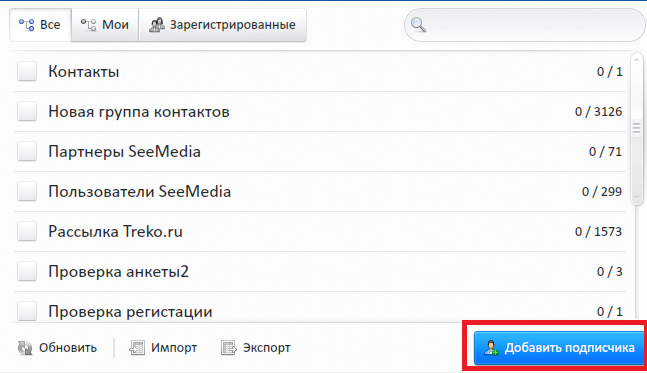The image size is (647, 373).
Task: Open the Проверка регистации group name
Action: pyautogui.click(x=130, y=312)
